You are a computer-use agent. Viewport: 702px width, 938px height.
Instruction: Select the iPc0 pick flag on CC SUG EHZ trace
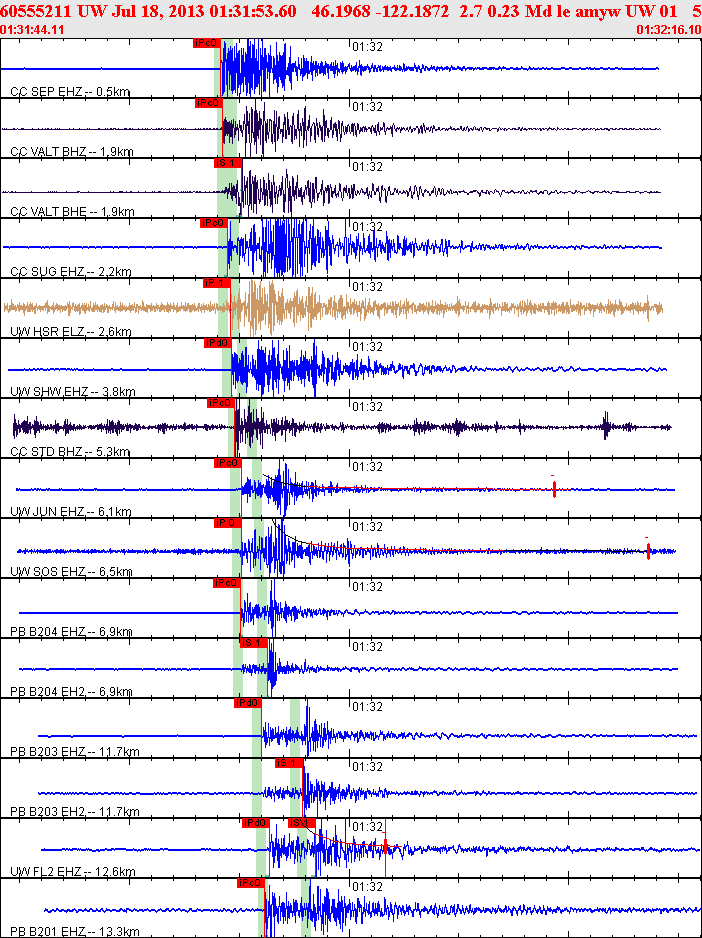(x=214, y=223)
